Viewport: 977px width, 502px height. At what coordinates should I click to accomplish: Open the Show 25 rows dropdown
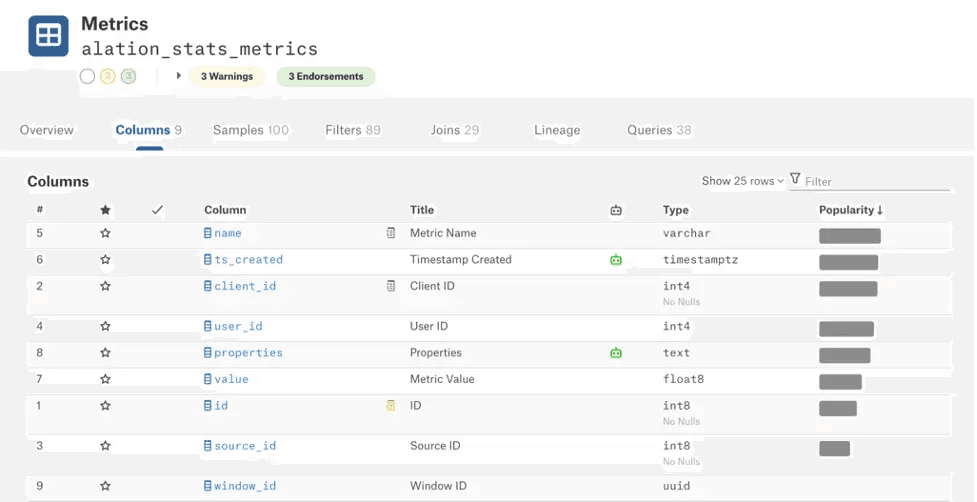tap(742, 181)
